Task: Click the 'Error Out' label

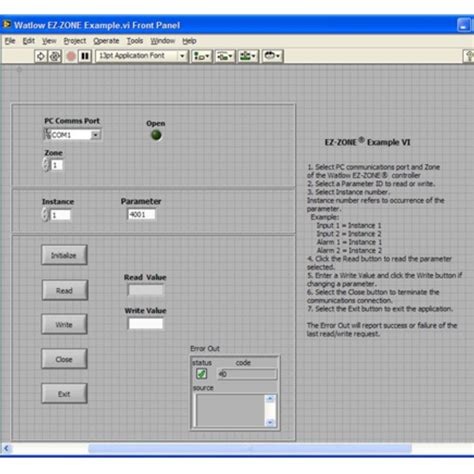Action: click(205, 349)
